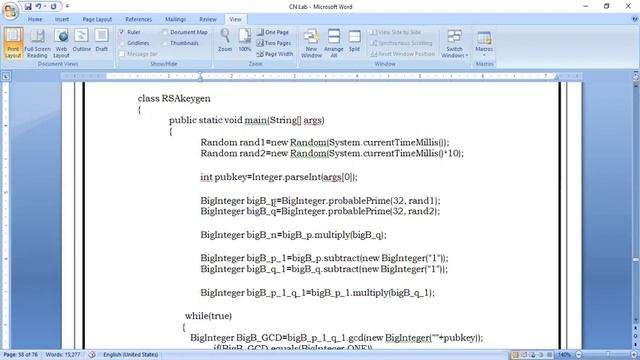Click the 140% zoom level button

click(x=564, y=355)
